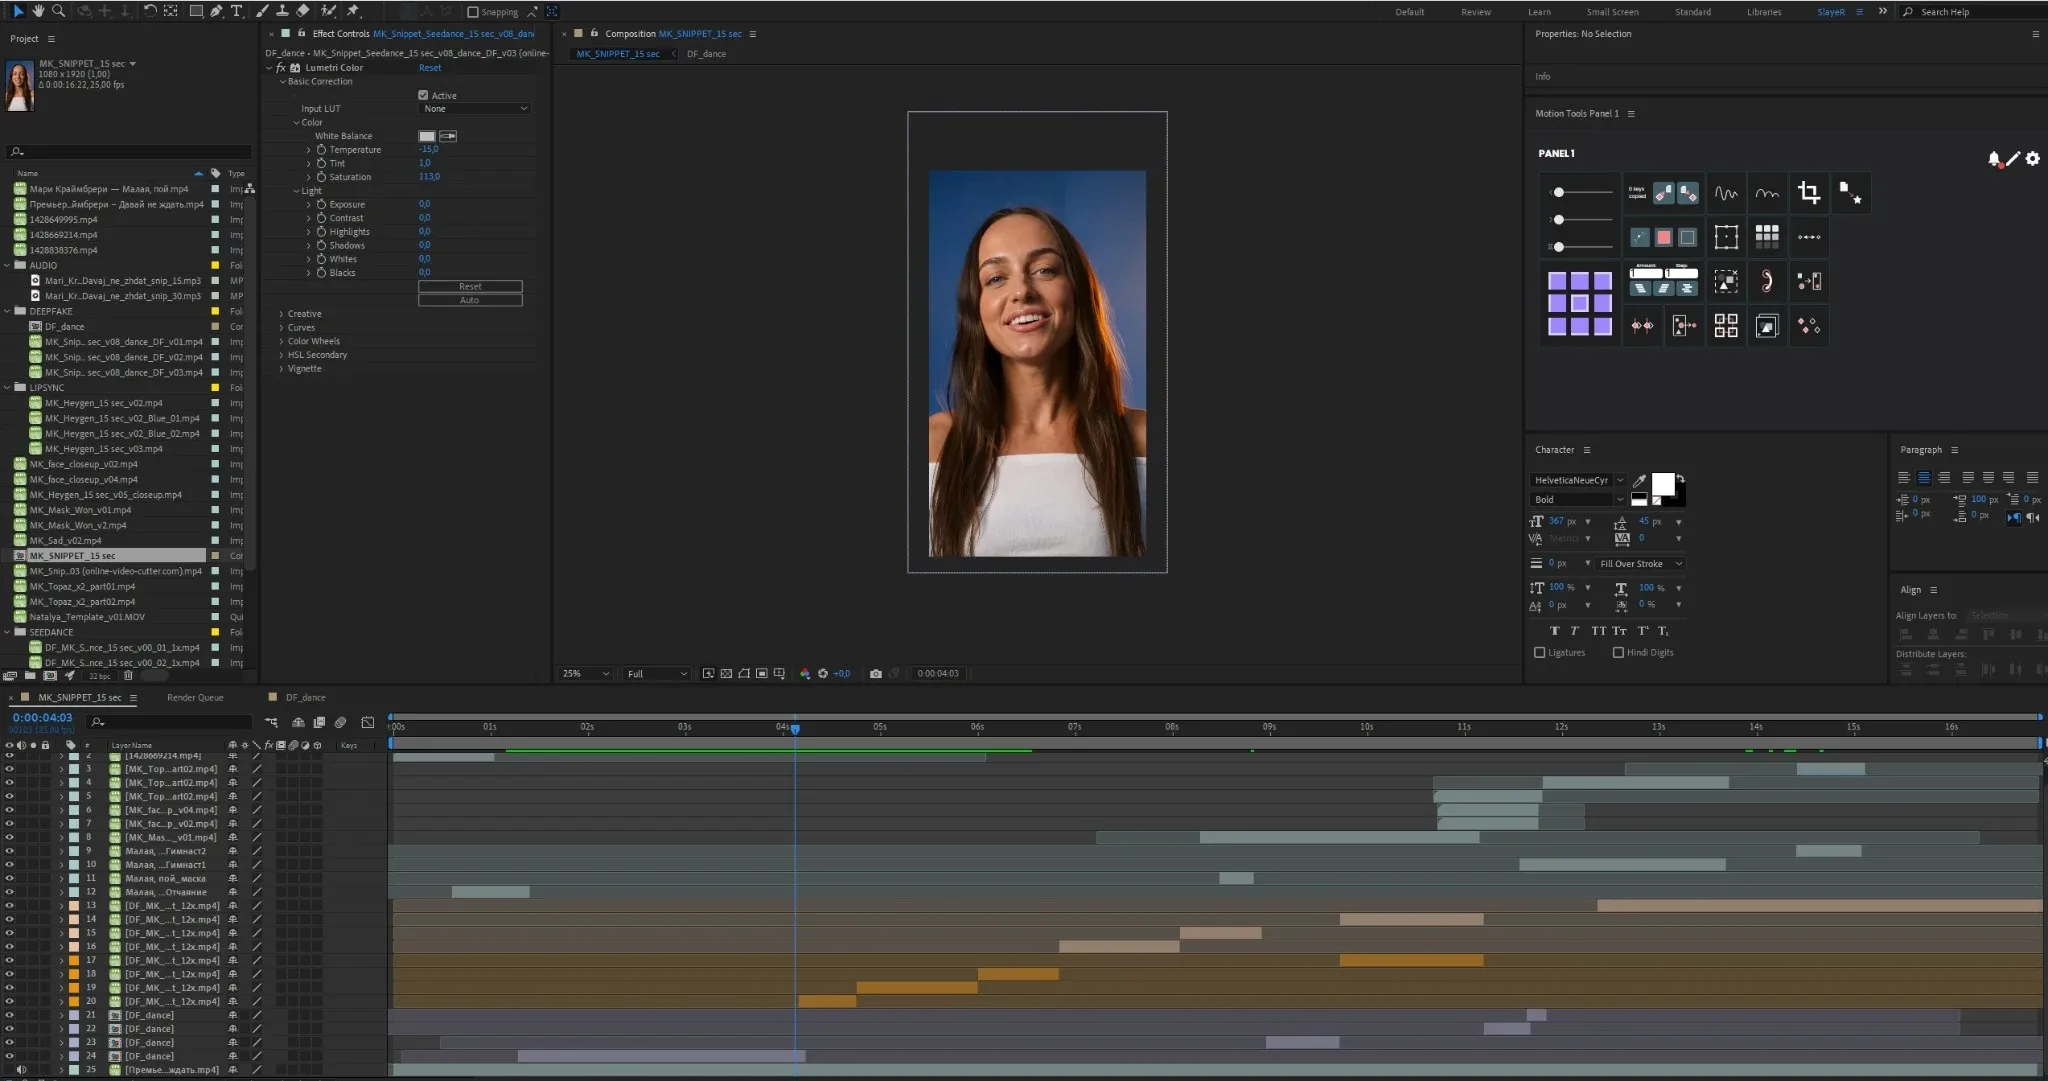
Task: Expand the Curves section
Action: tap(282, 328)
